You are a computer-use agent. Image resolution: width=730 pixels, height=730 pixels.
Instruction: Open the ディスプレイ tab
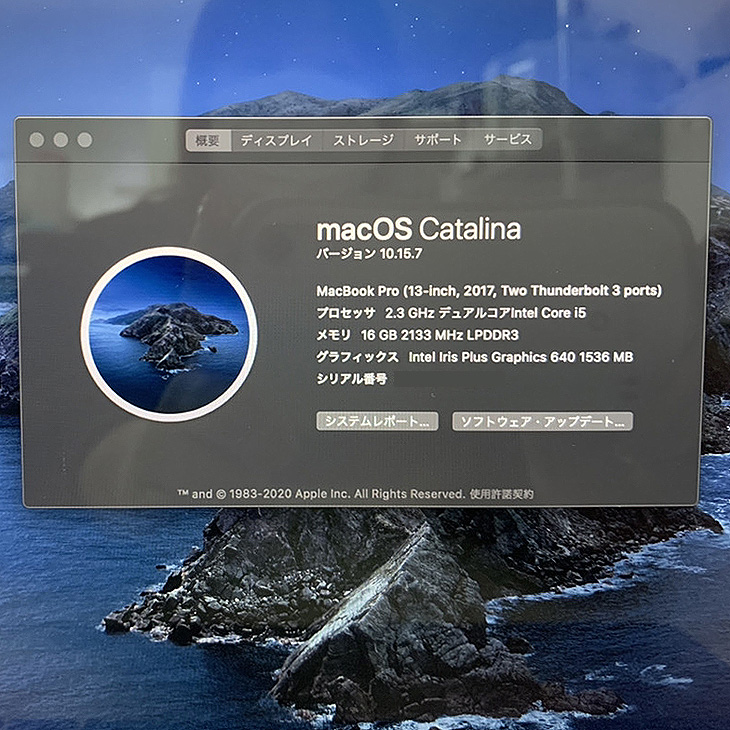277,140
